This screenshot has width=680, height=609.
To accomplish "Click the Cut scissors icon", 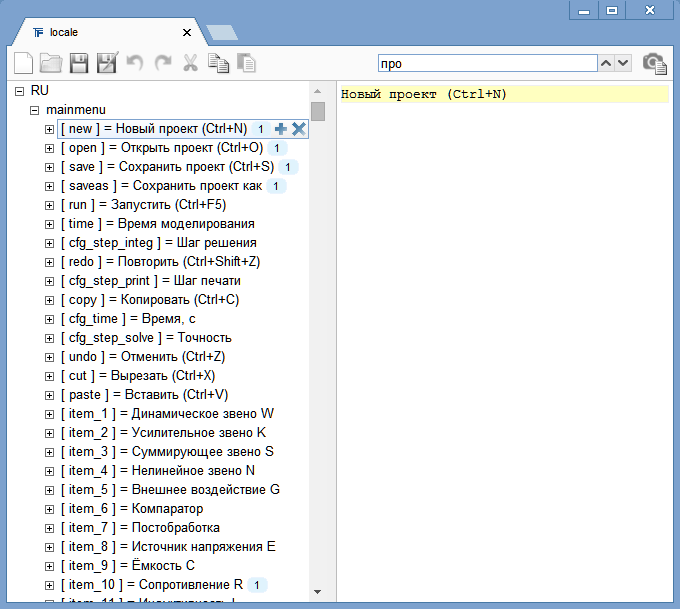I will [190, 63].
